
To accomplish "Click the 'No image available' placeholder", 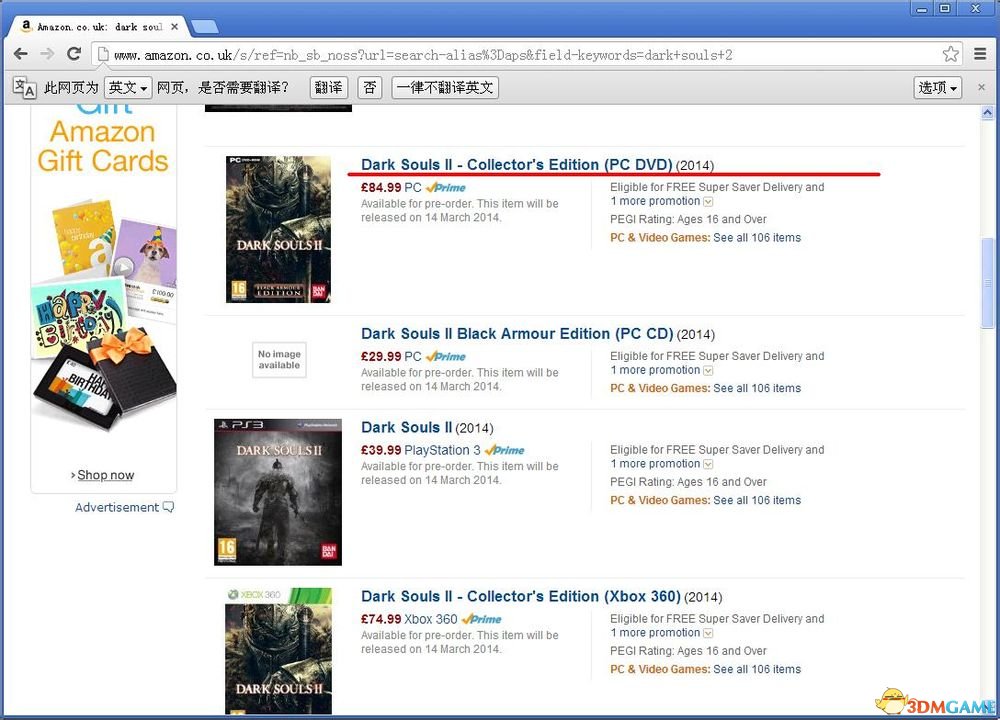I will 279,360.
